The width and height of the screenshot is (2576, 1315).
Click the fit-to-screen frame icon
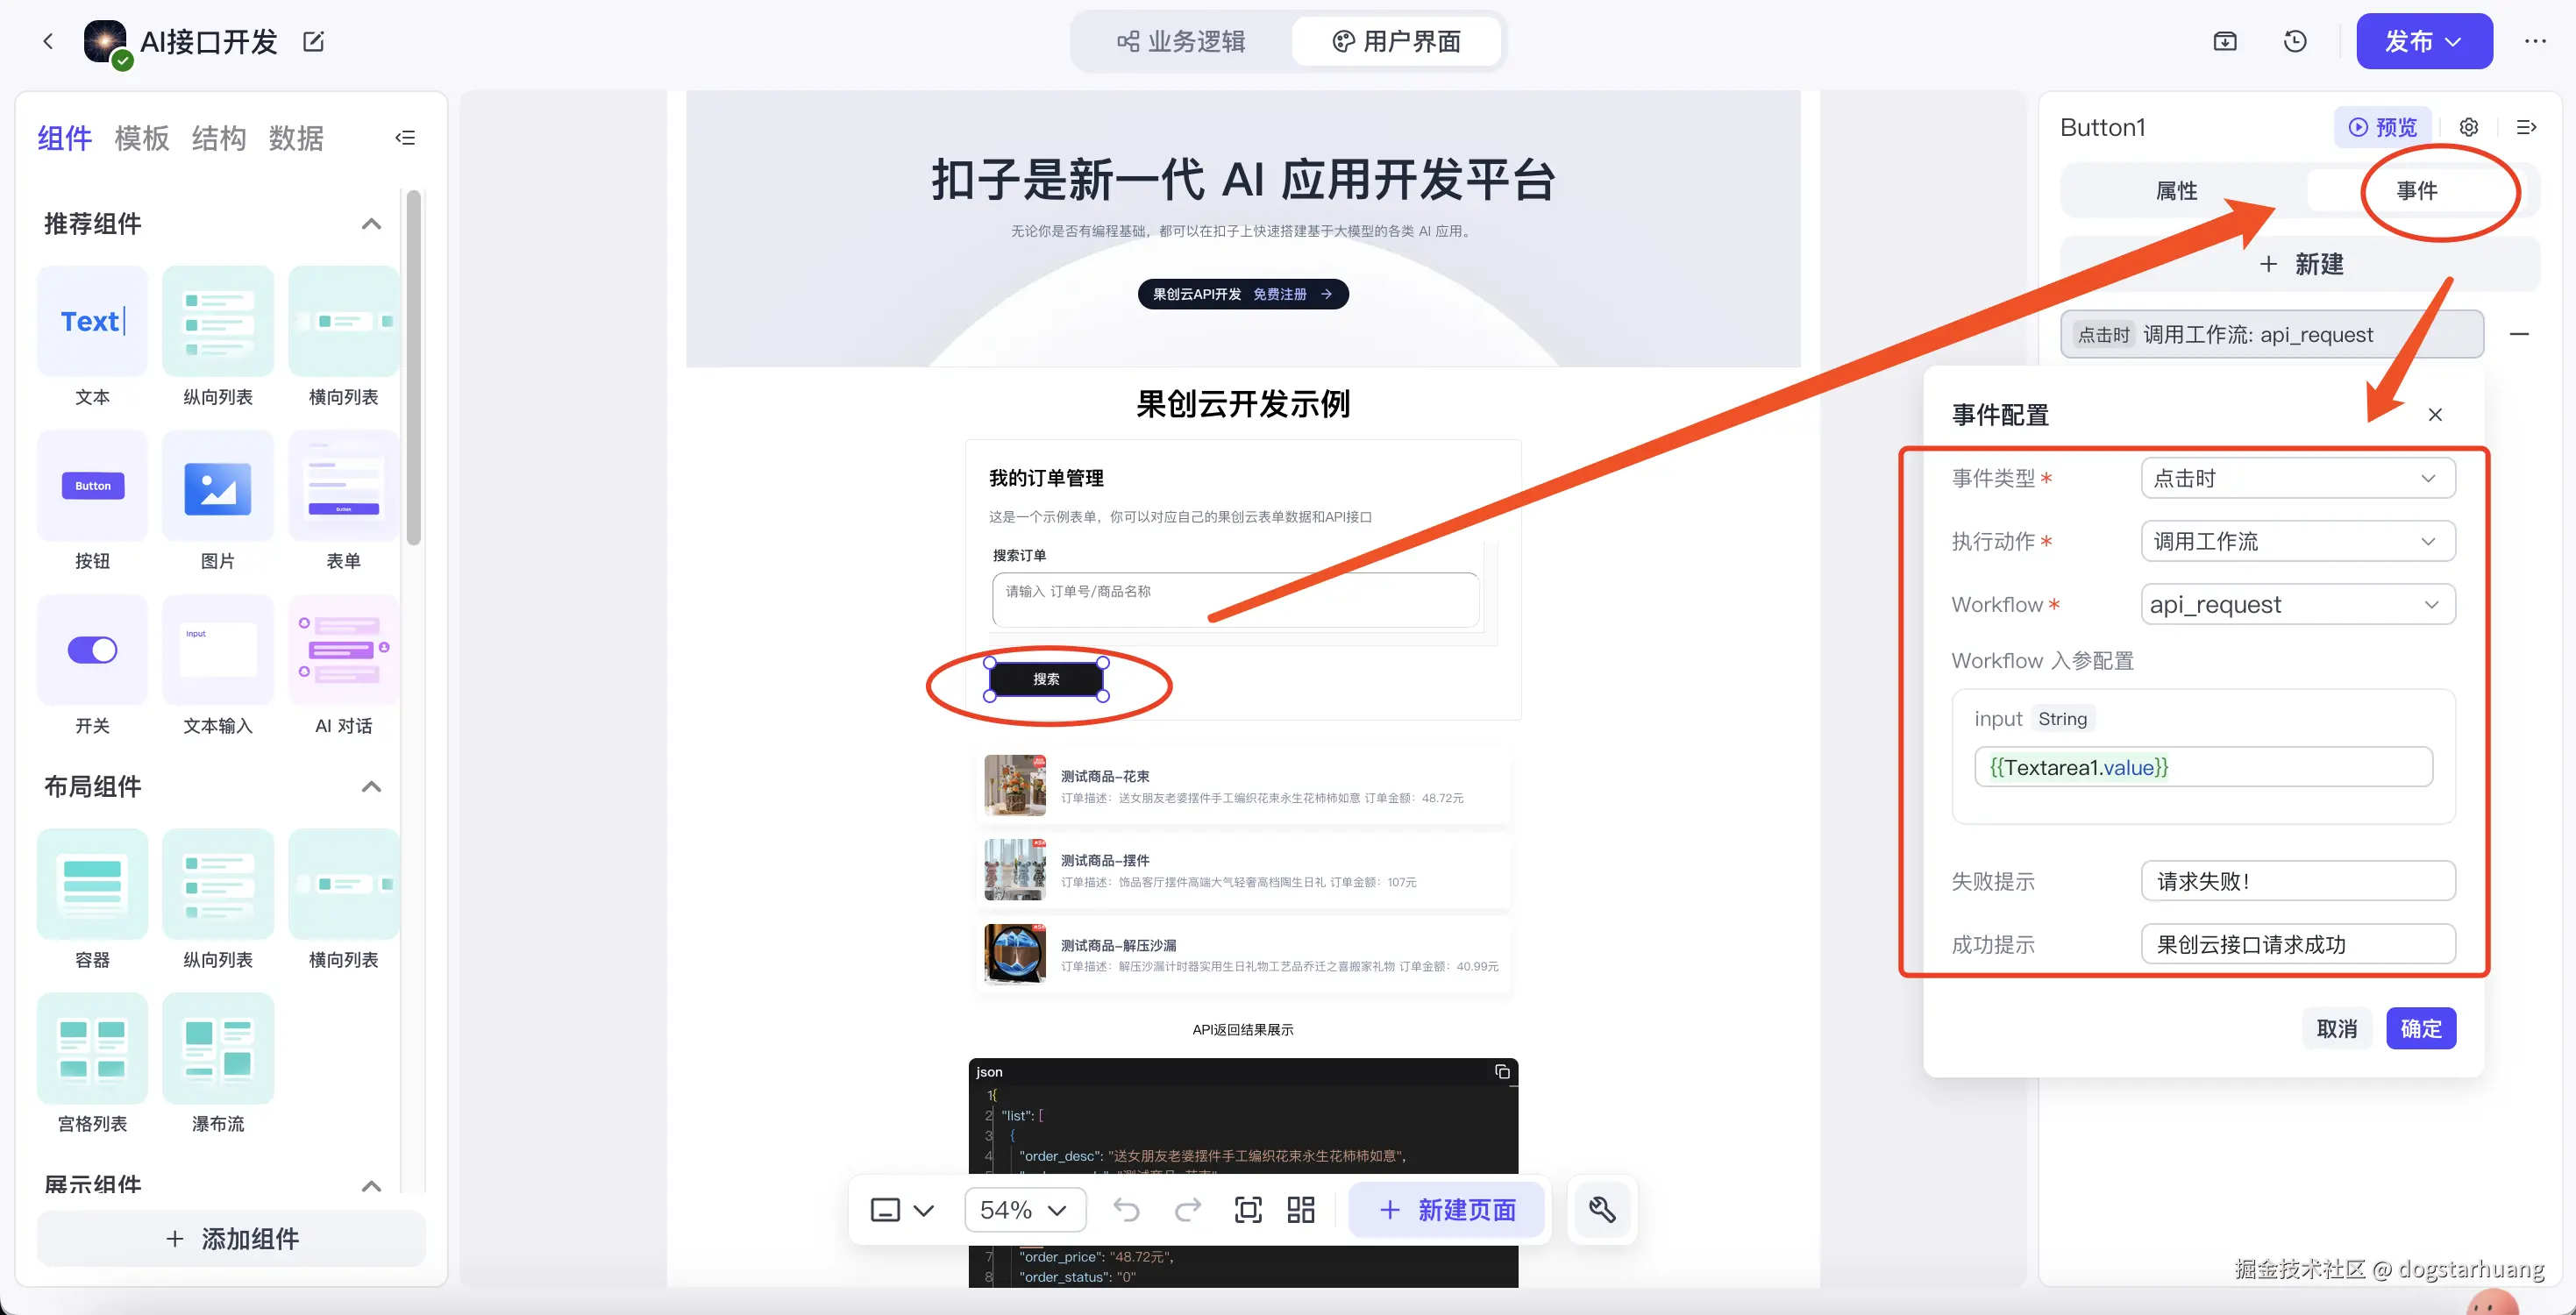[1248, 1210]
